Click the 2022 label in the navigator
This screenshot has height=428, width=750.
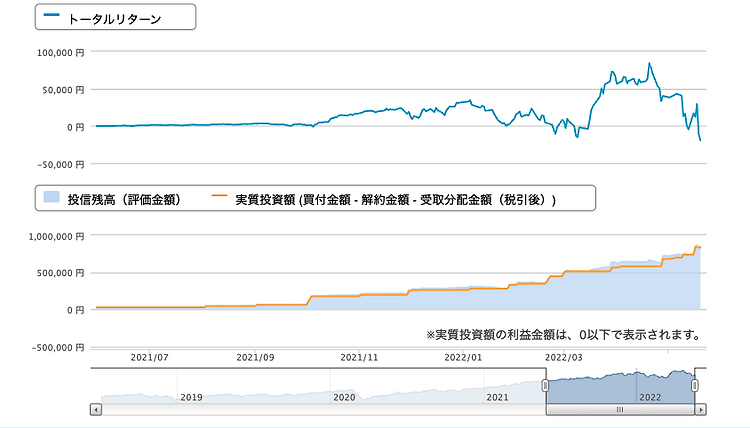(650, 397)
